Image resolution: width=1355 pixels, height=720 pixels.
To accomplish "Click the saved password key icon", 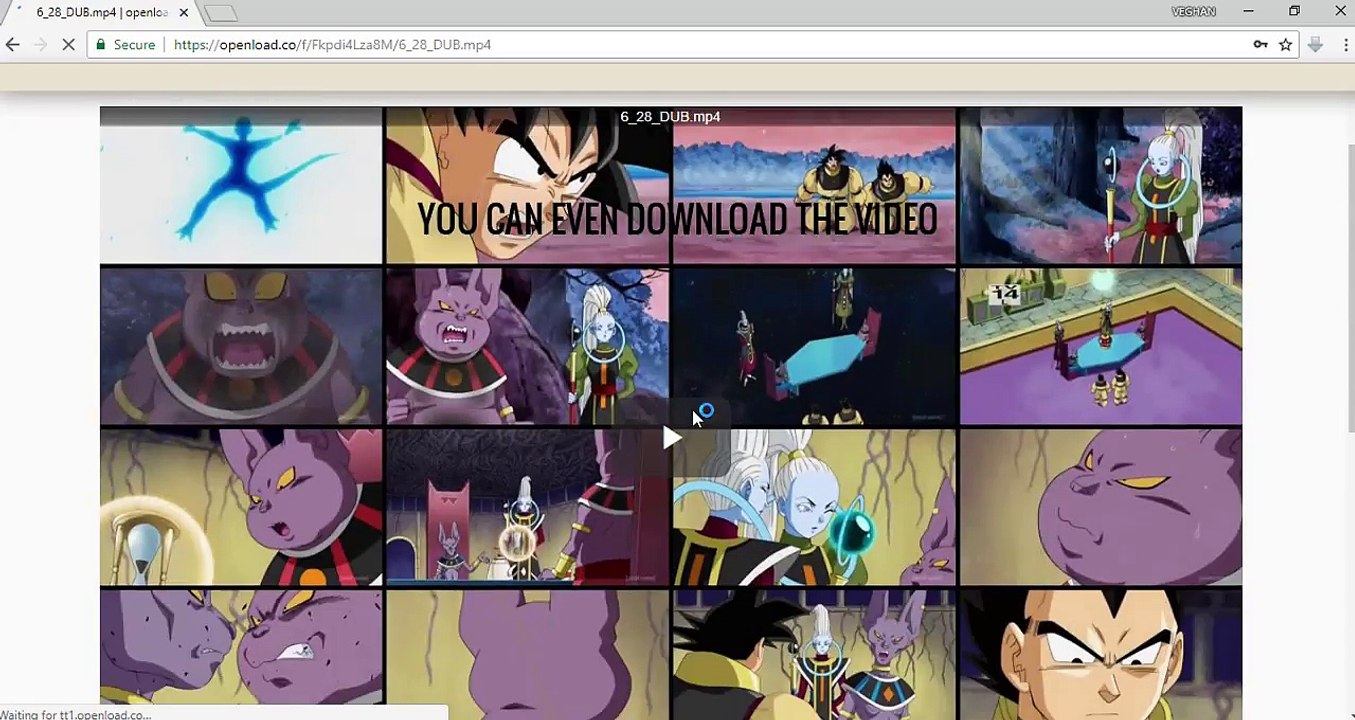I will coord(1261,45).
